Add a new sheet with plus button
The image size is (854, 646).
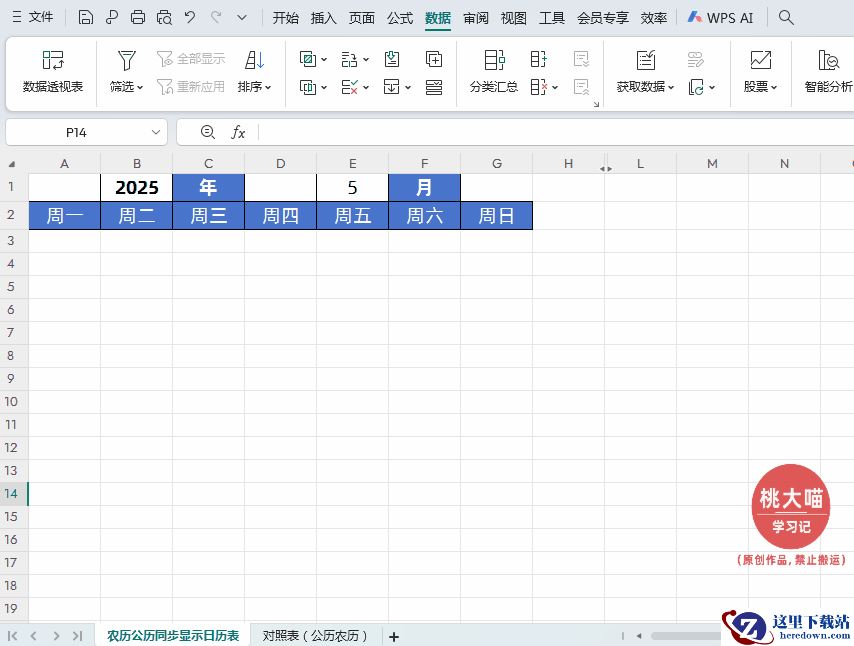(x=394, y=636)
